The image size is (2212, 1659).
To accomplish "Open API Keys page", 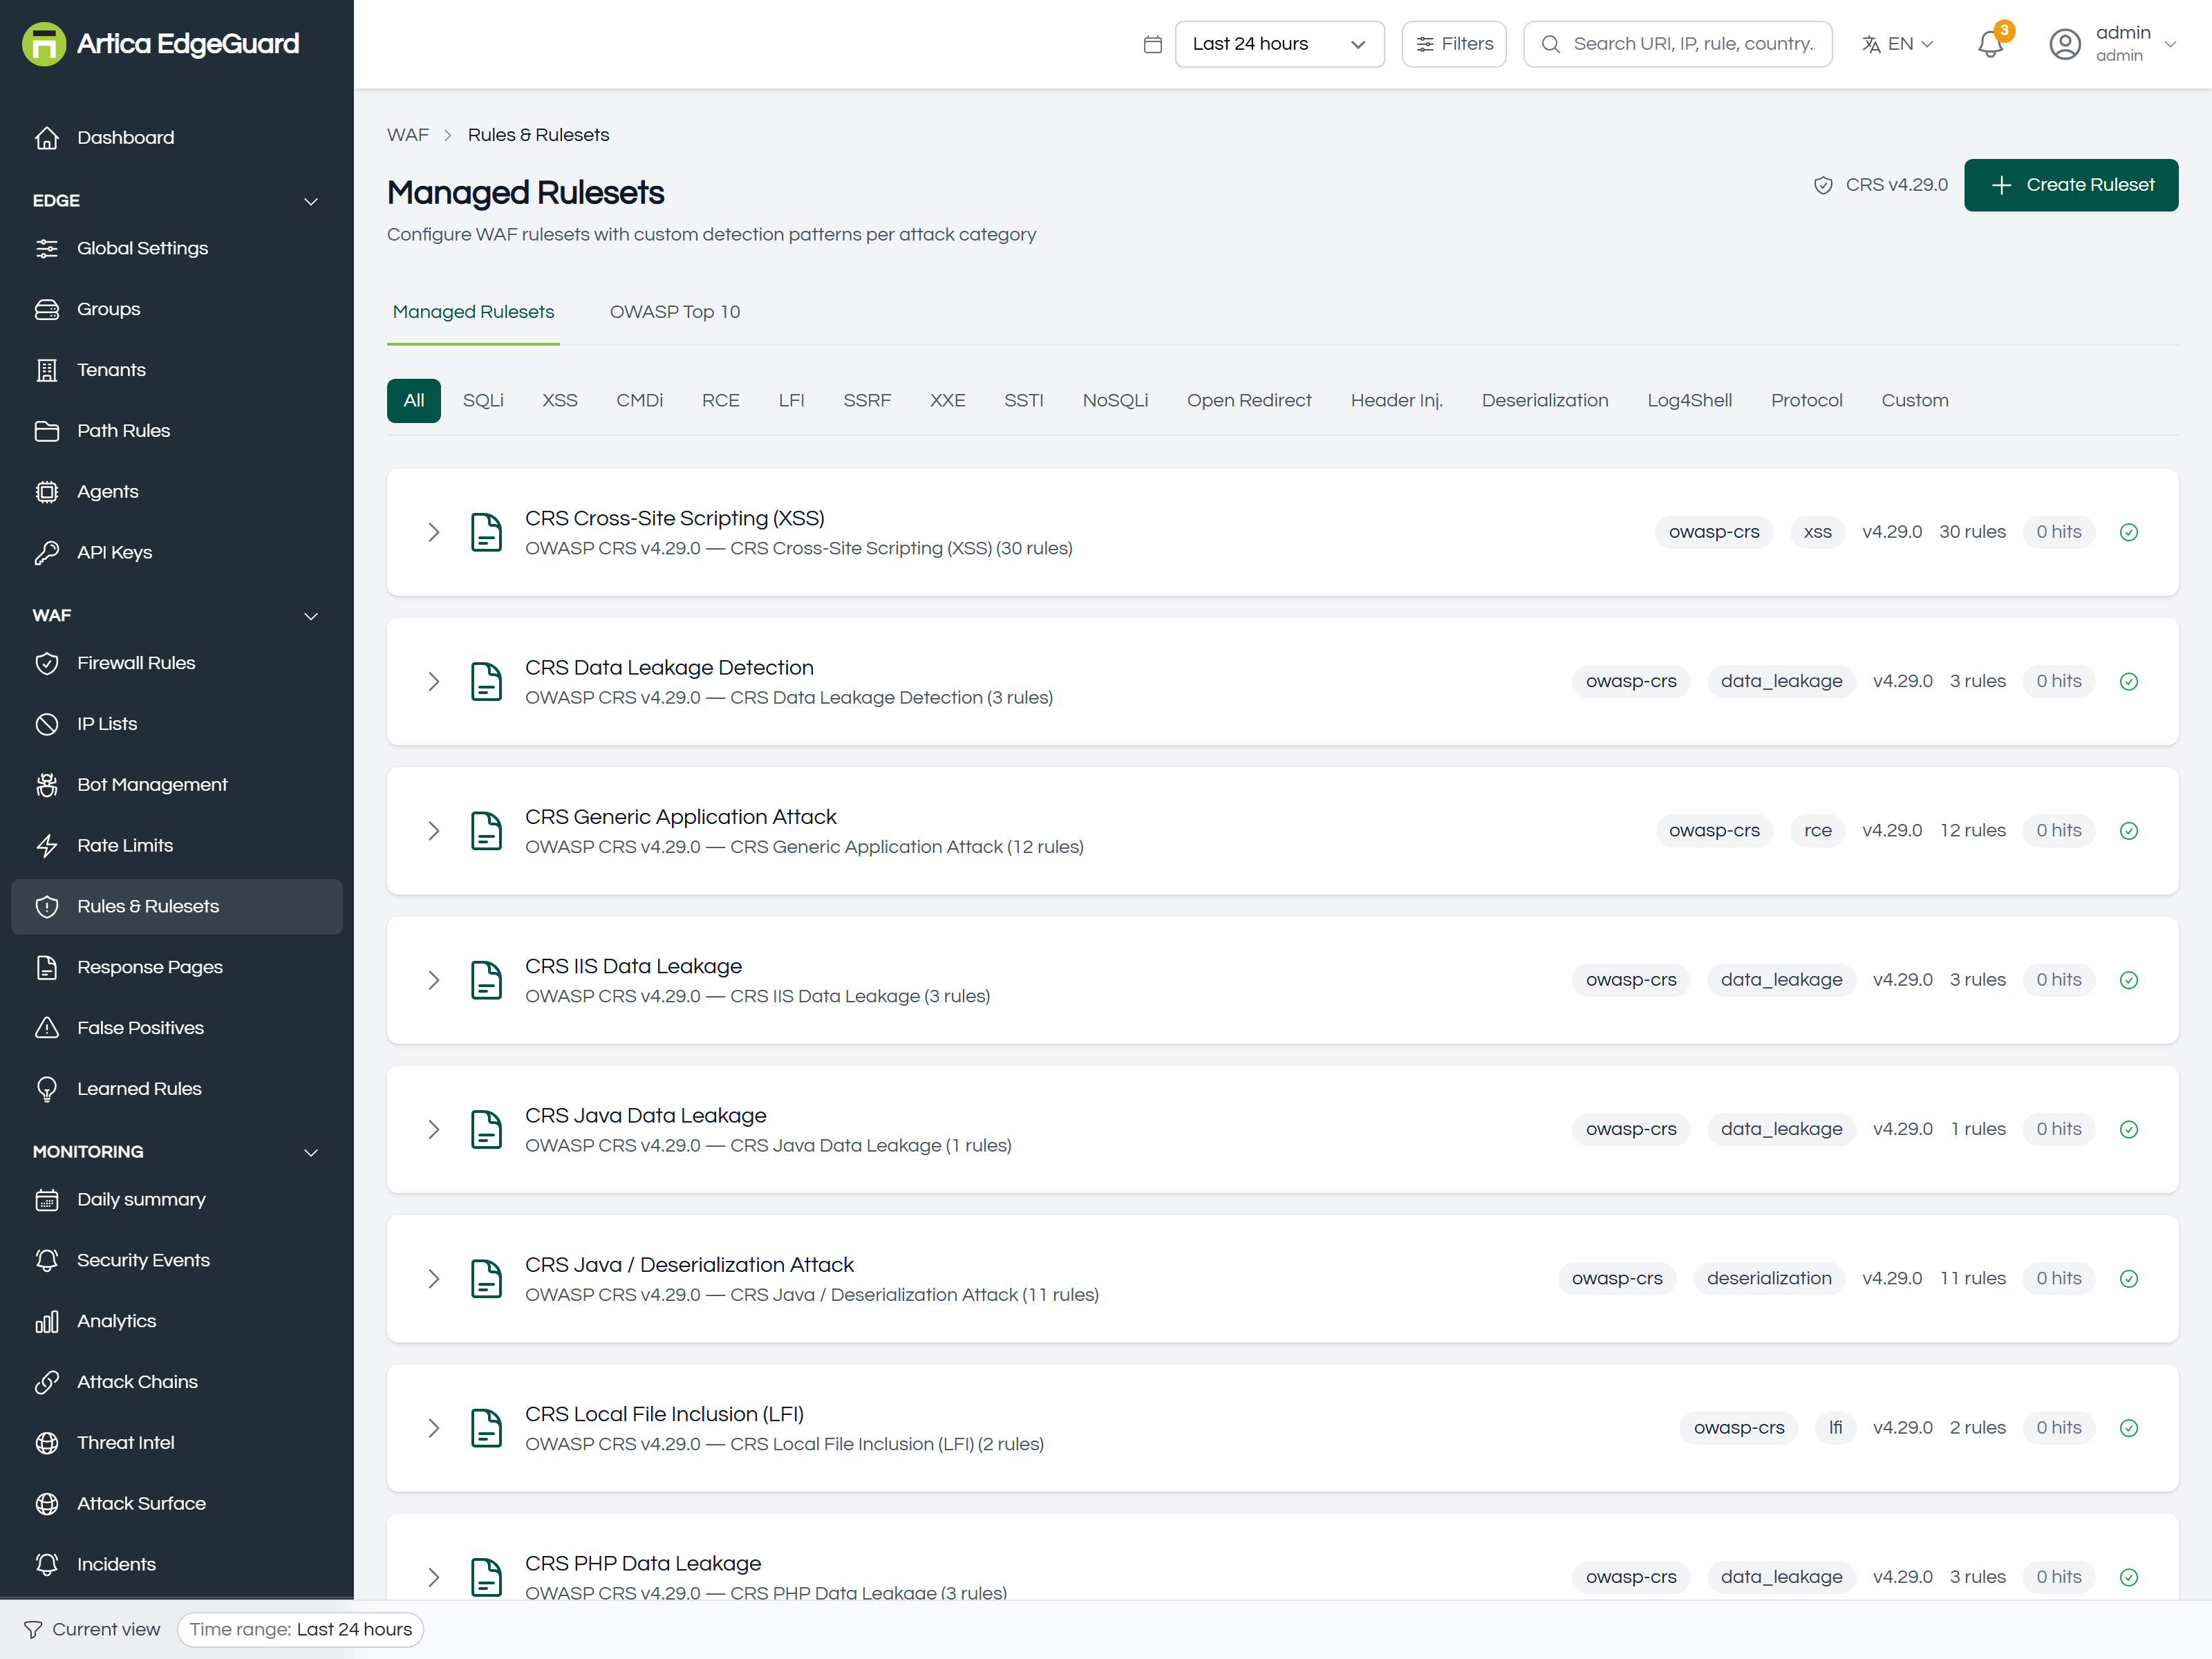I will (x=177, y=552).
